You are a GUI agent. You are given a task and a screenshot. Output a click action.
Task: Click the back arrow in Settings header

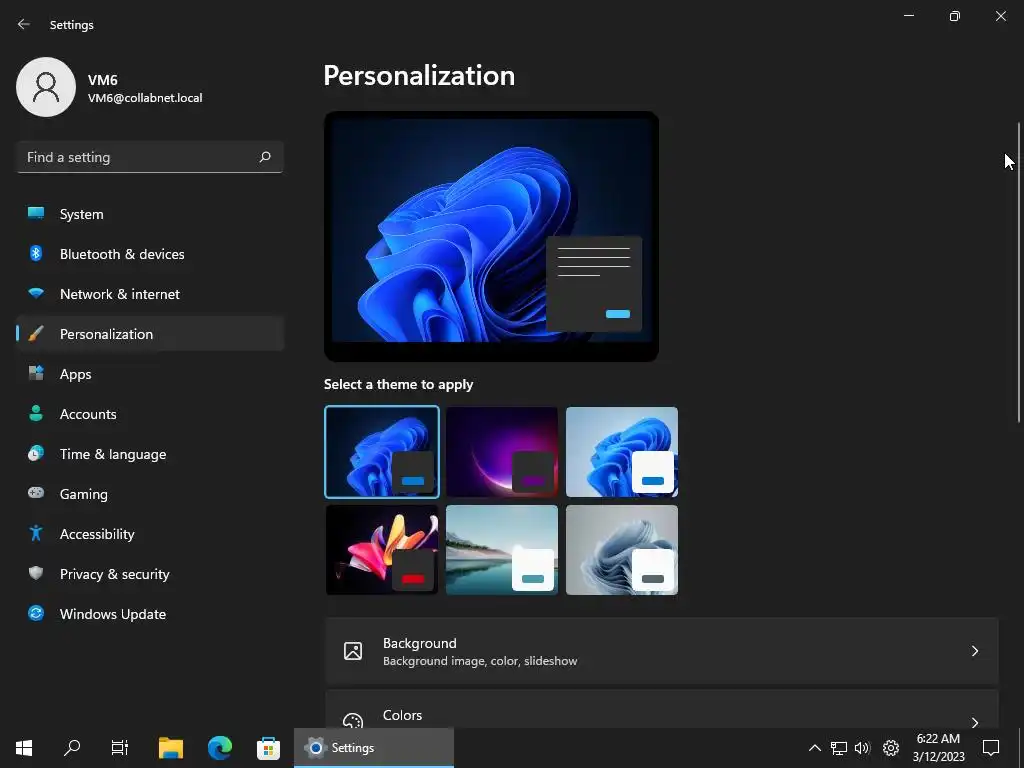click(24, 24)
